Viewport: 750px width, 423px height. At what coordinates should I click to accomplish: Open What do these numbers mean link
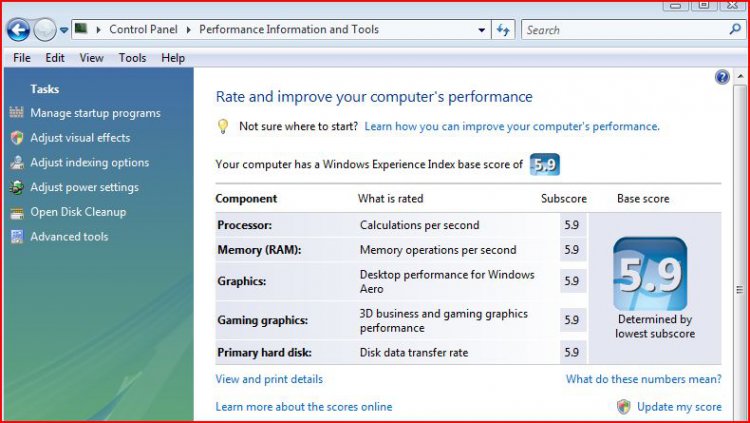643,379
